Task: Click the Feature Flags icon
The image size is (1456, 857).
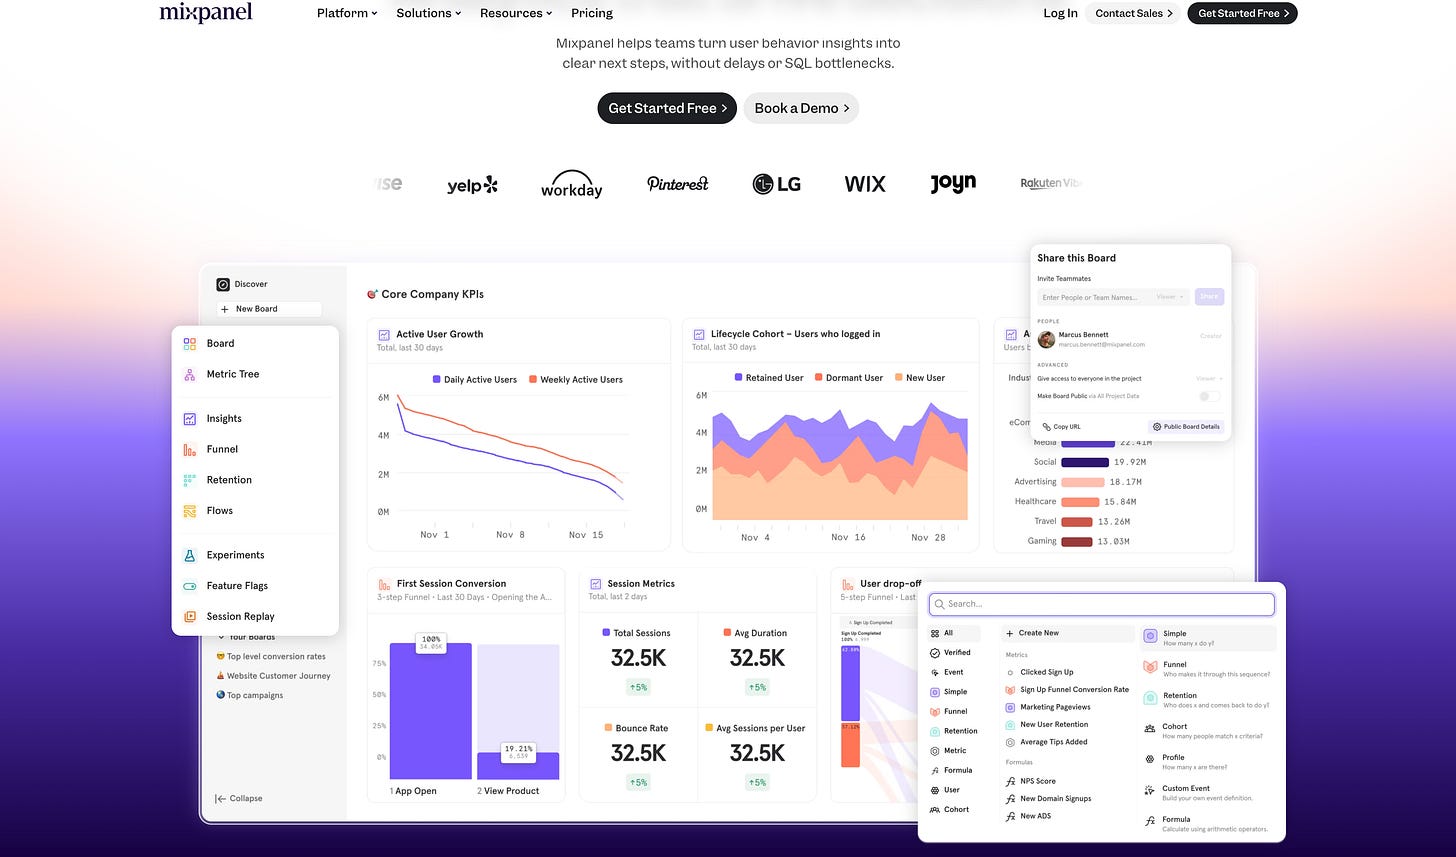Action: point(190,586)
